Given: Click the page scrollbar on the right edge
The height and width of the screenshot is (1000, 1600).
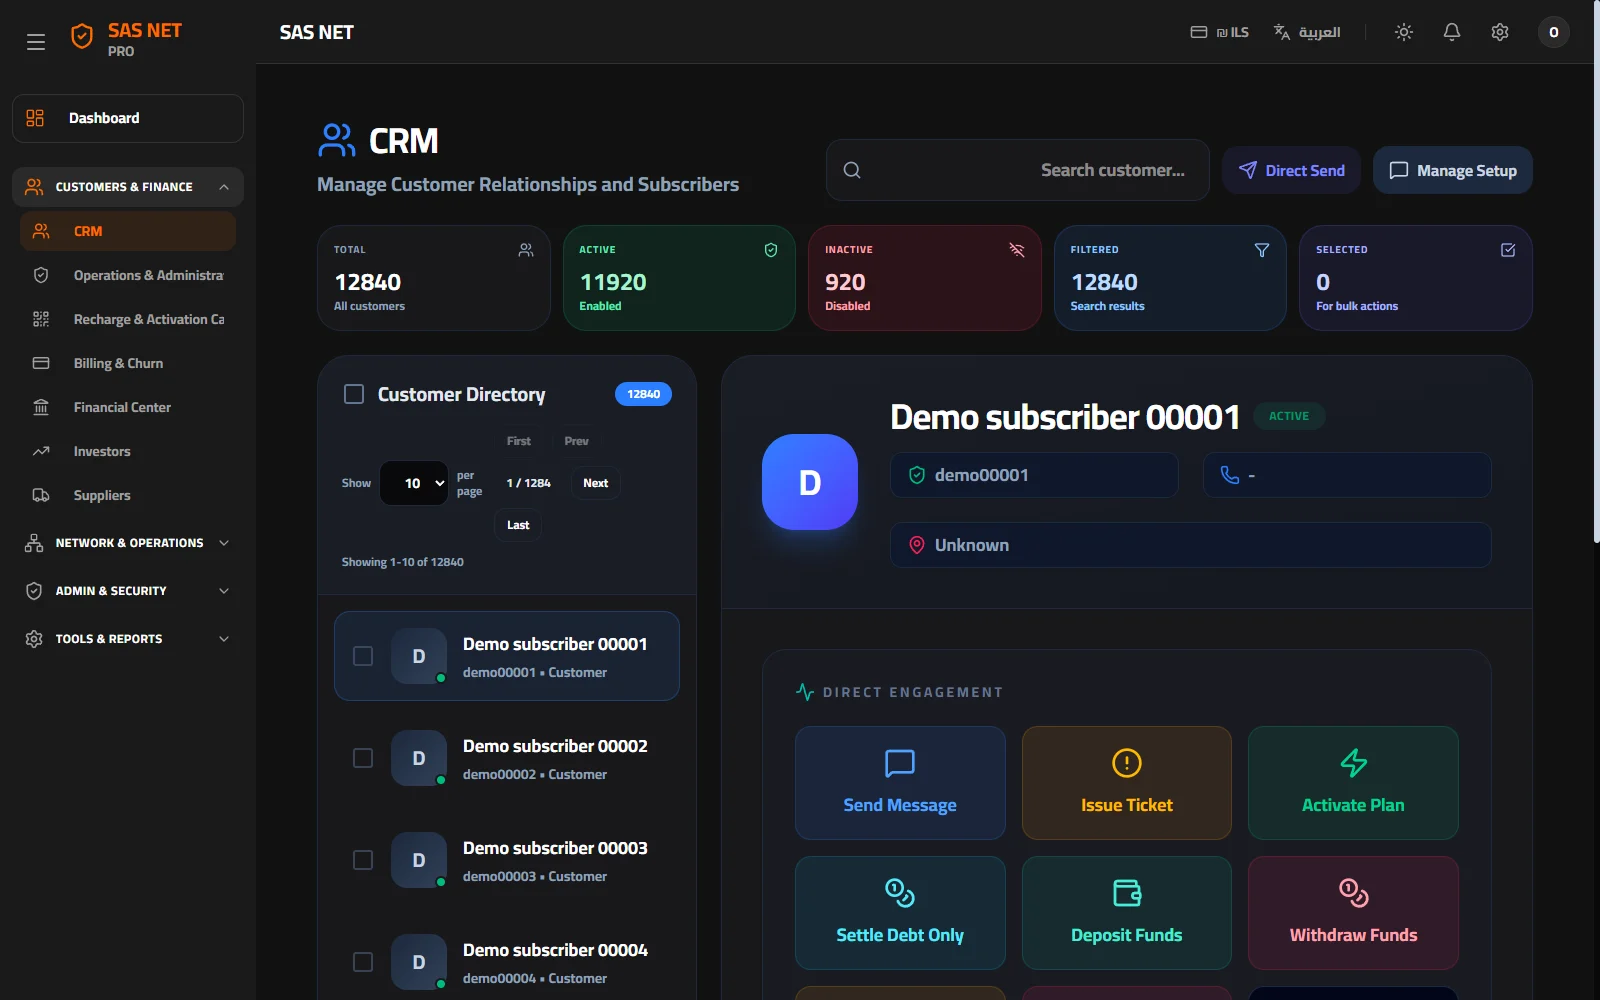Looking at the screenshot, I should click(1596, 272).
